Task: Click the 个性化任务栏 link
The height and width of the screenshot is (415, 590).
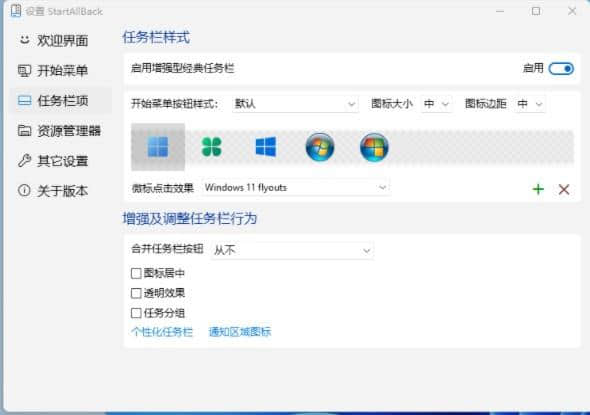Action: click(162, 332)
